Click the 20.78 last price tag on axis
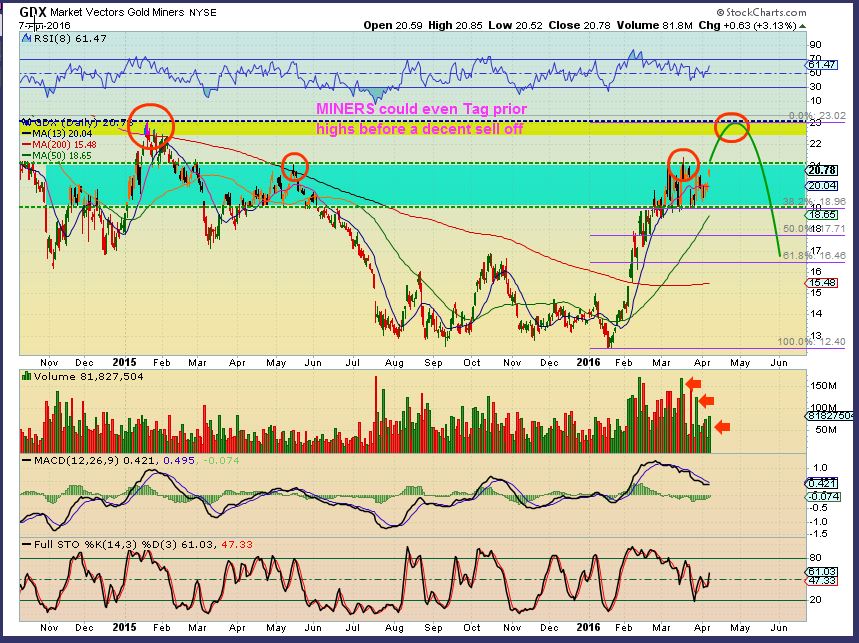 822,170
